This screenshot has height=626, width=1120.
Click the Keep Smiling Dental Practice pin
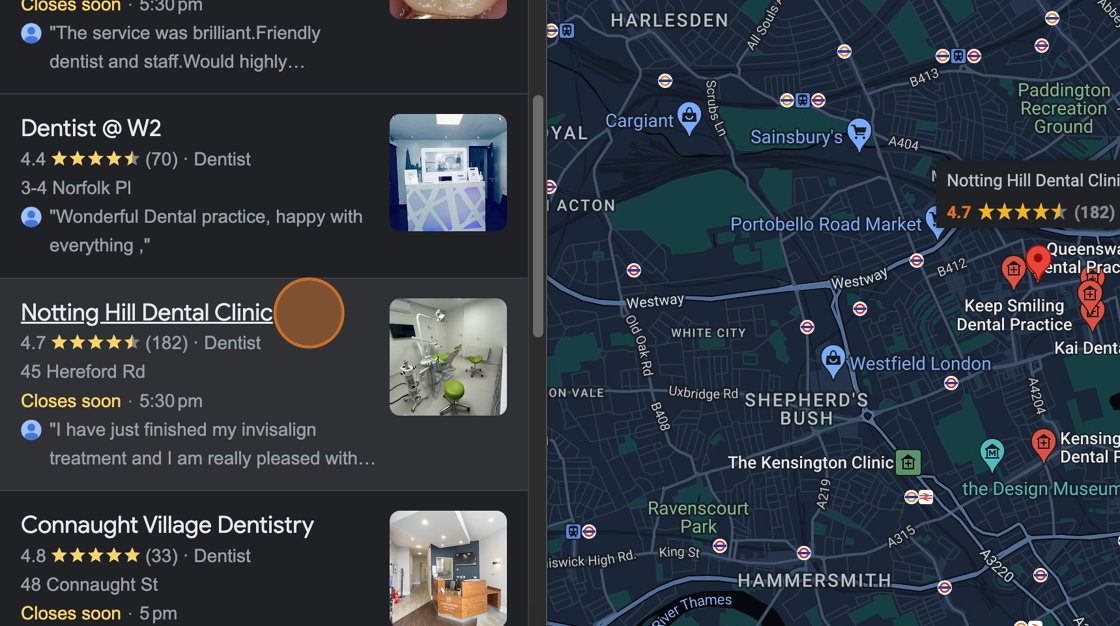point(1013,272)
